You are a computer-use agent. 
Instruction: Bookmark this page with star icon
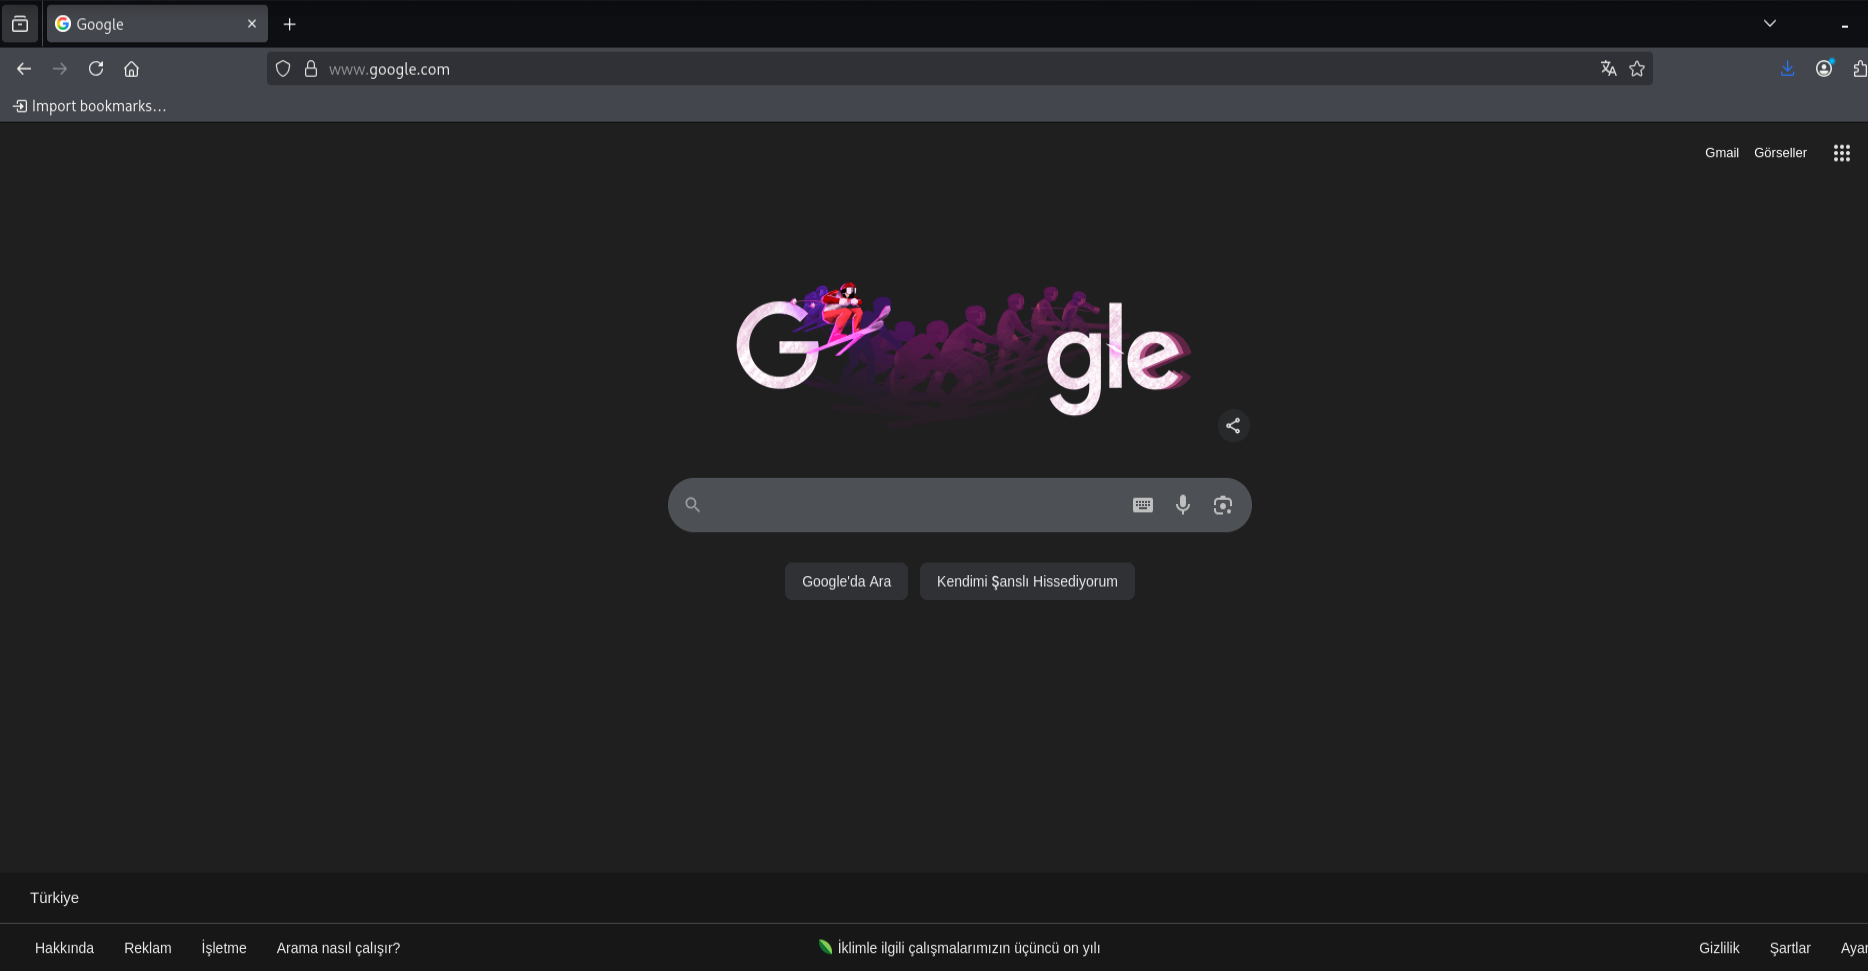click(1637, 69)
